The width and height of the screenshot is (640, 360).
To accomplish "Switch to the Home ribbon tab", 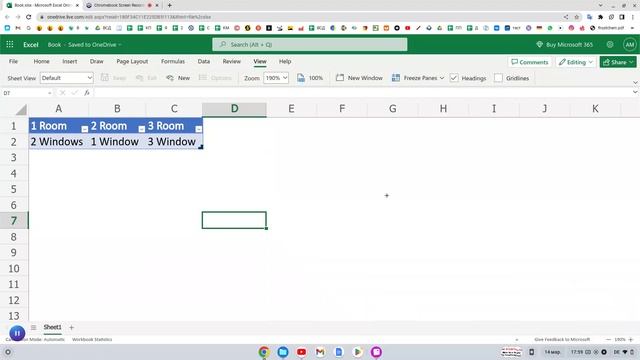I will (x=41, y=61).
